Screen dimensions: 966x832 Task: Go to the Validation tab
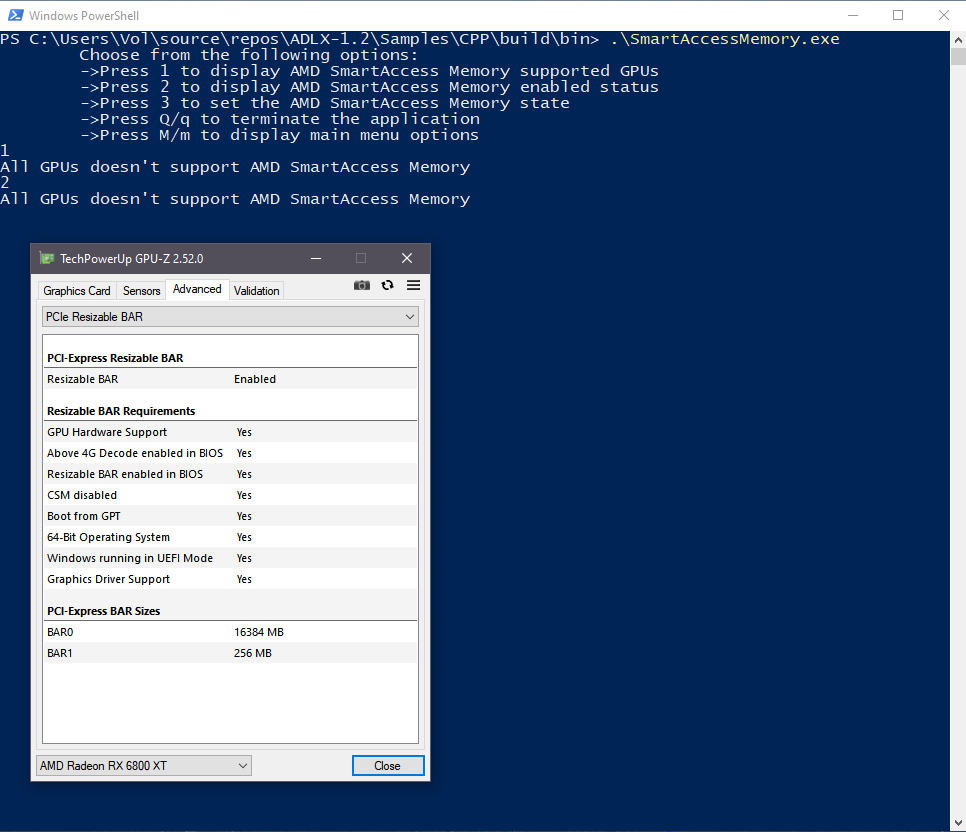pos(256,290)
